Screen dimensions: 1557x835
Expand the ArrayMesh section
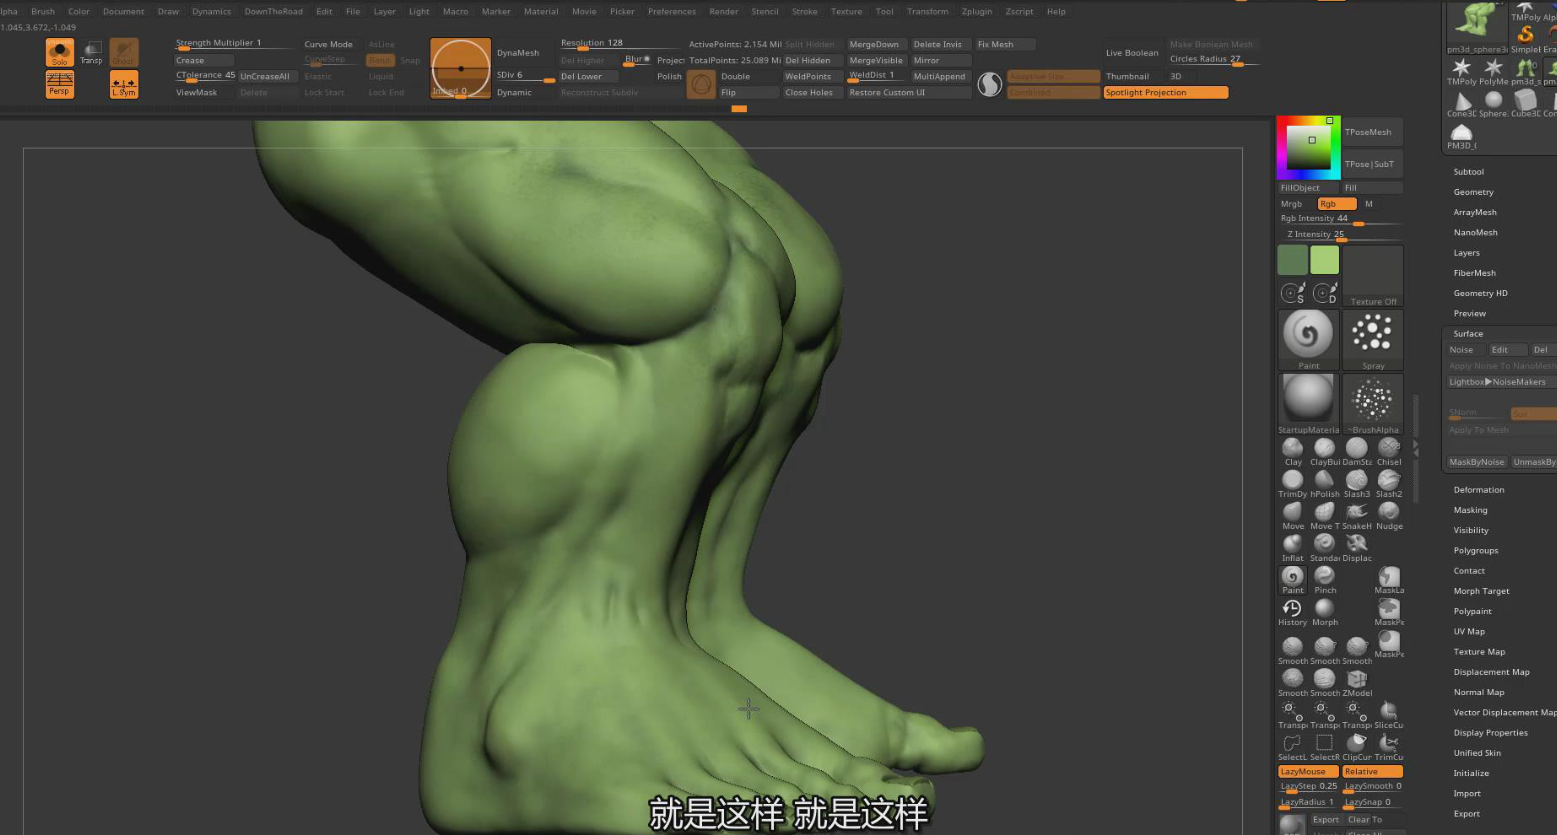tap(1475, 212)
